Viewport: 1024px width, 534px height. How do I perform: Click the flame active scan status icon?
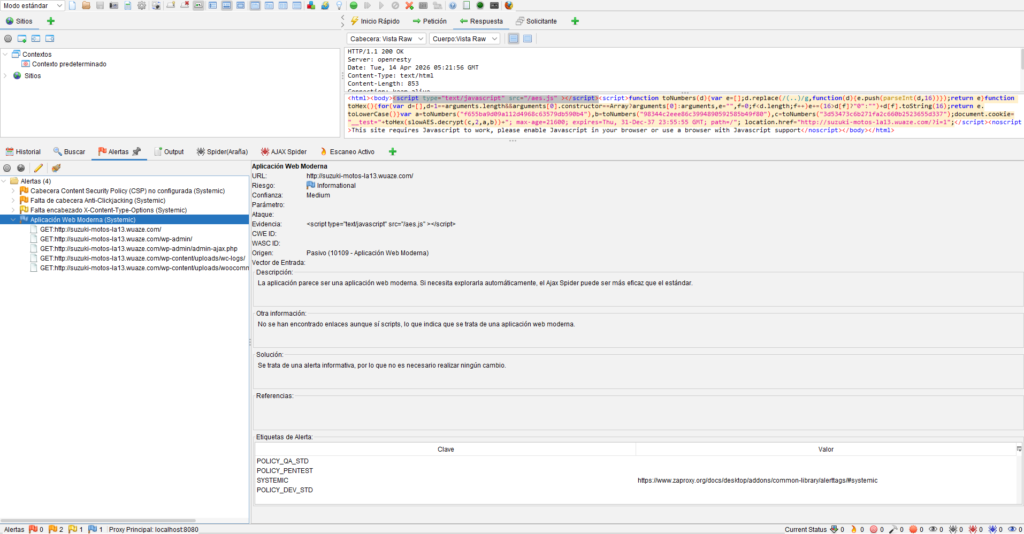854,529
